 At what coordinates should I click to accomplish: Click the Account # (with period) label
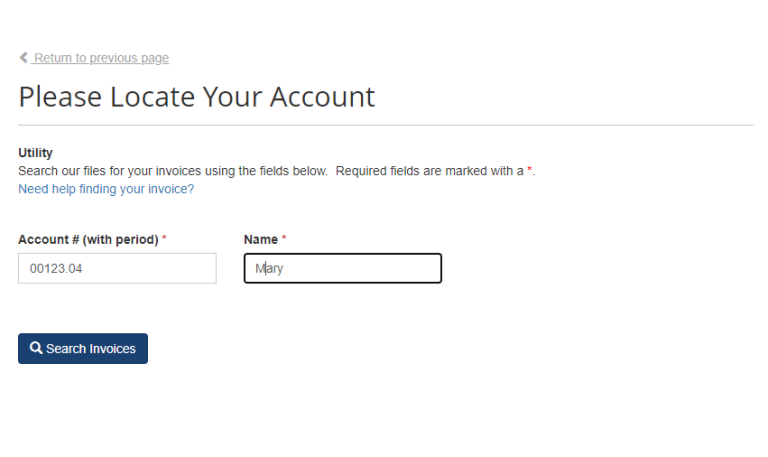[88, 240]
